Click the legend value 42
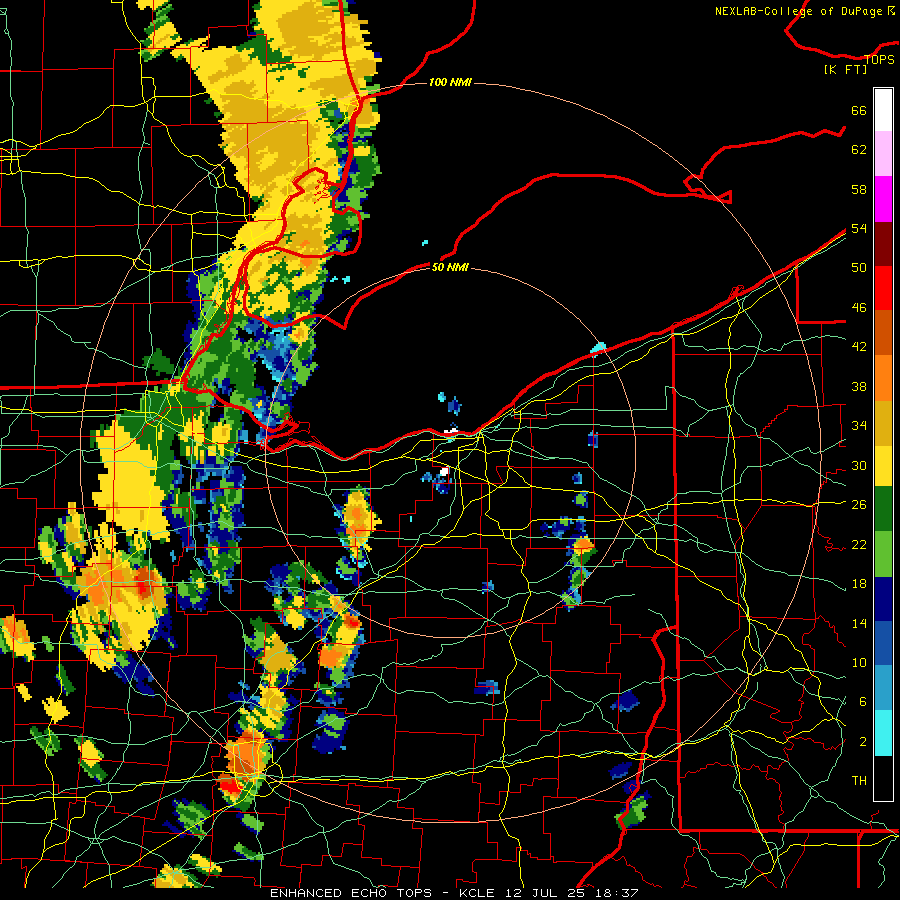 859,347
